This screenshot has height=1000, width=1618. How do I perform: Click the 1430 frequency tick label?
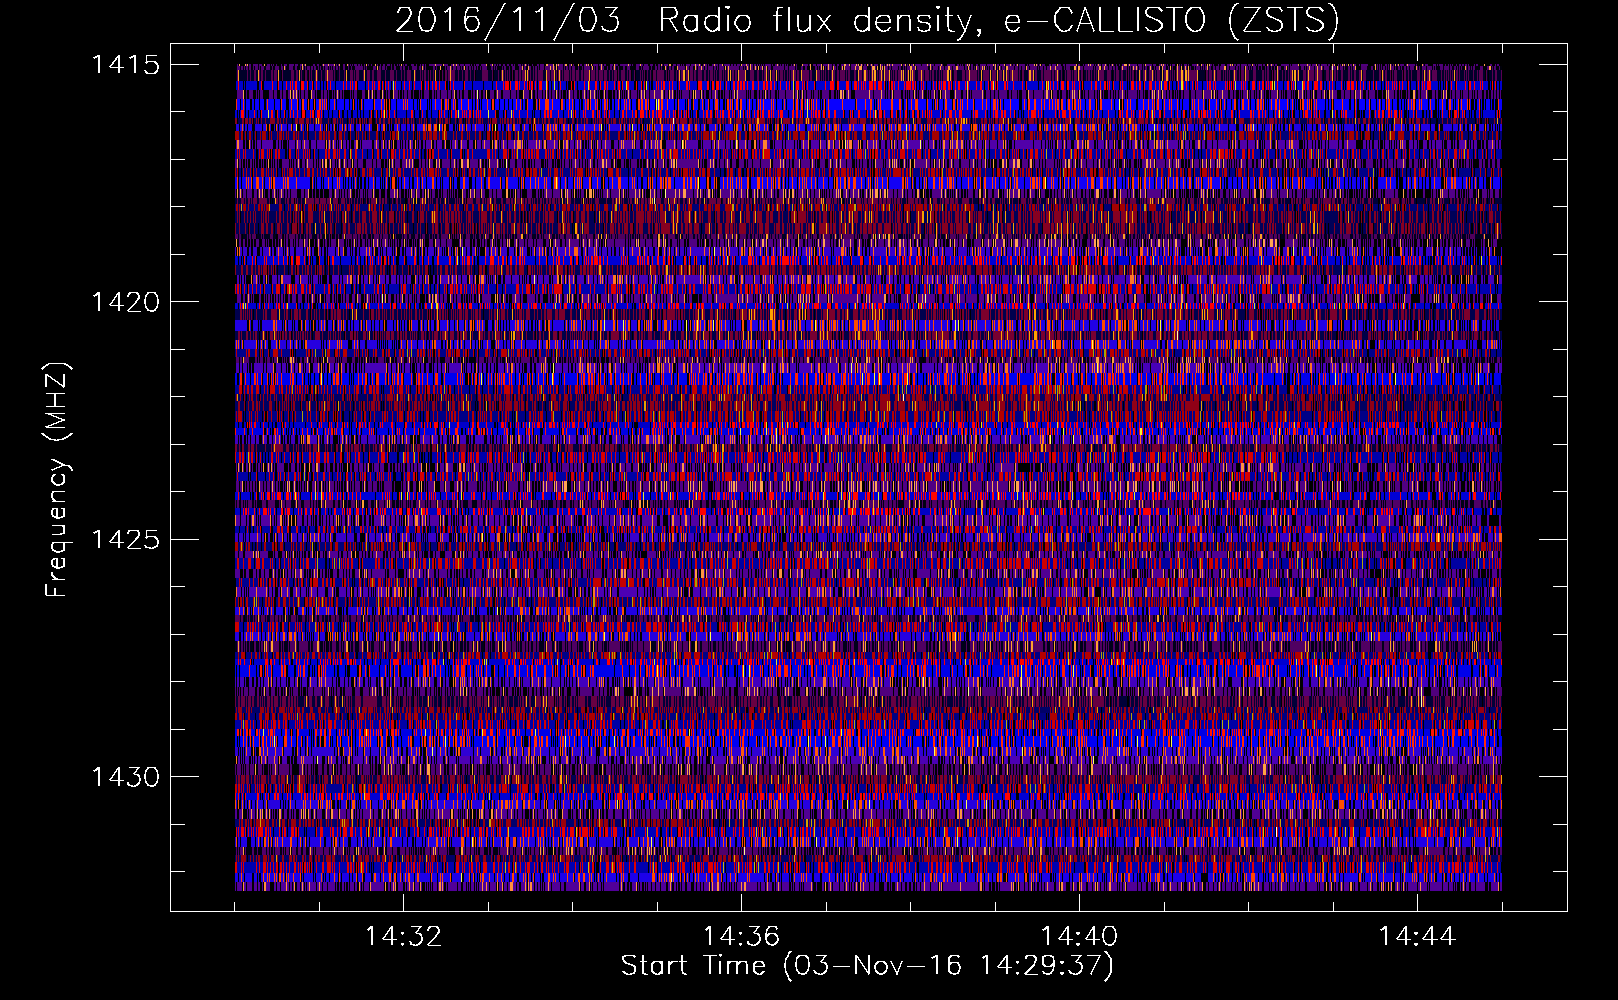125,777
